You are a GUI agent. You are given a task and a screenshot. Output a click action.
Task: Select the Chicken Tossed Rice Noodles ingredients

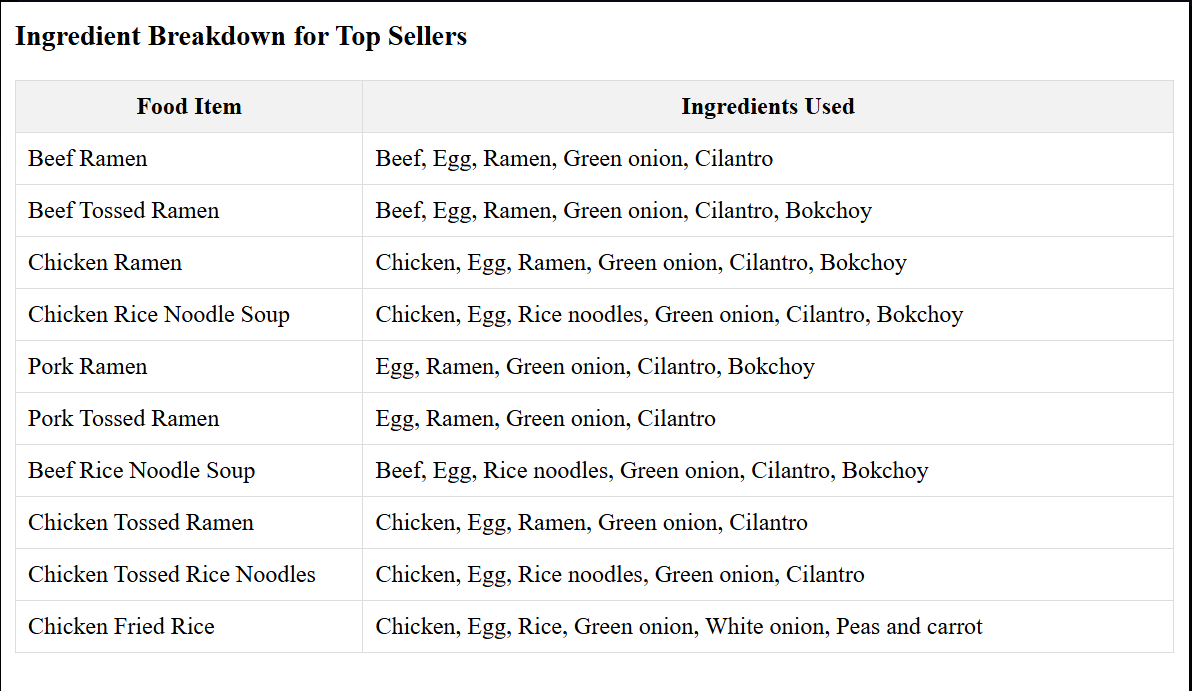[x=620, y=575]
